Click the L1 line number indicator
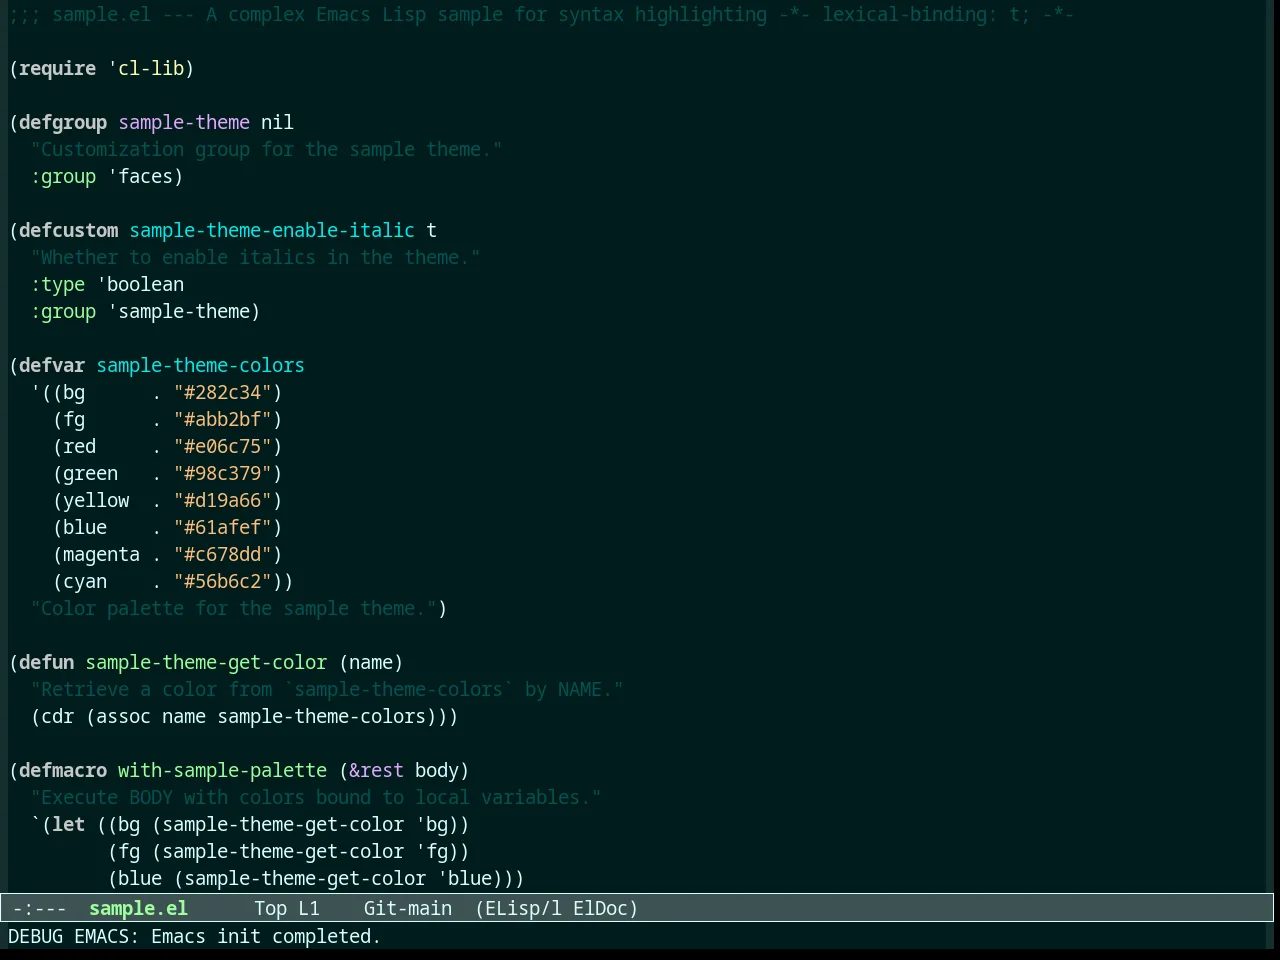This screenshot has height=960, width=1280. pos(309,908)
